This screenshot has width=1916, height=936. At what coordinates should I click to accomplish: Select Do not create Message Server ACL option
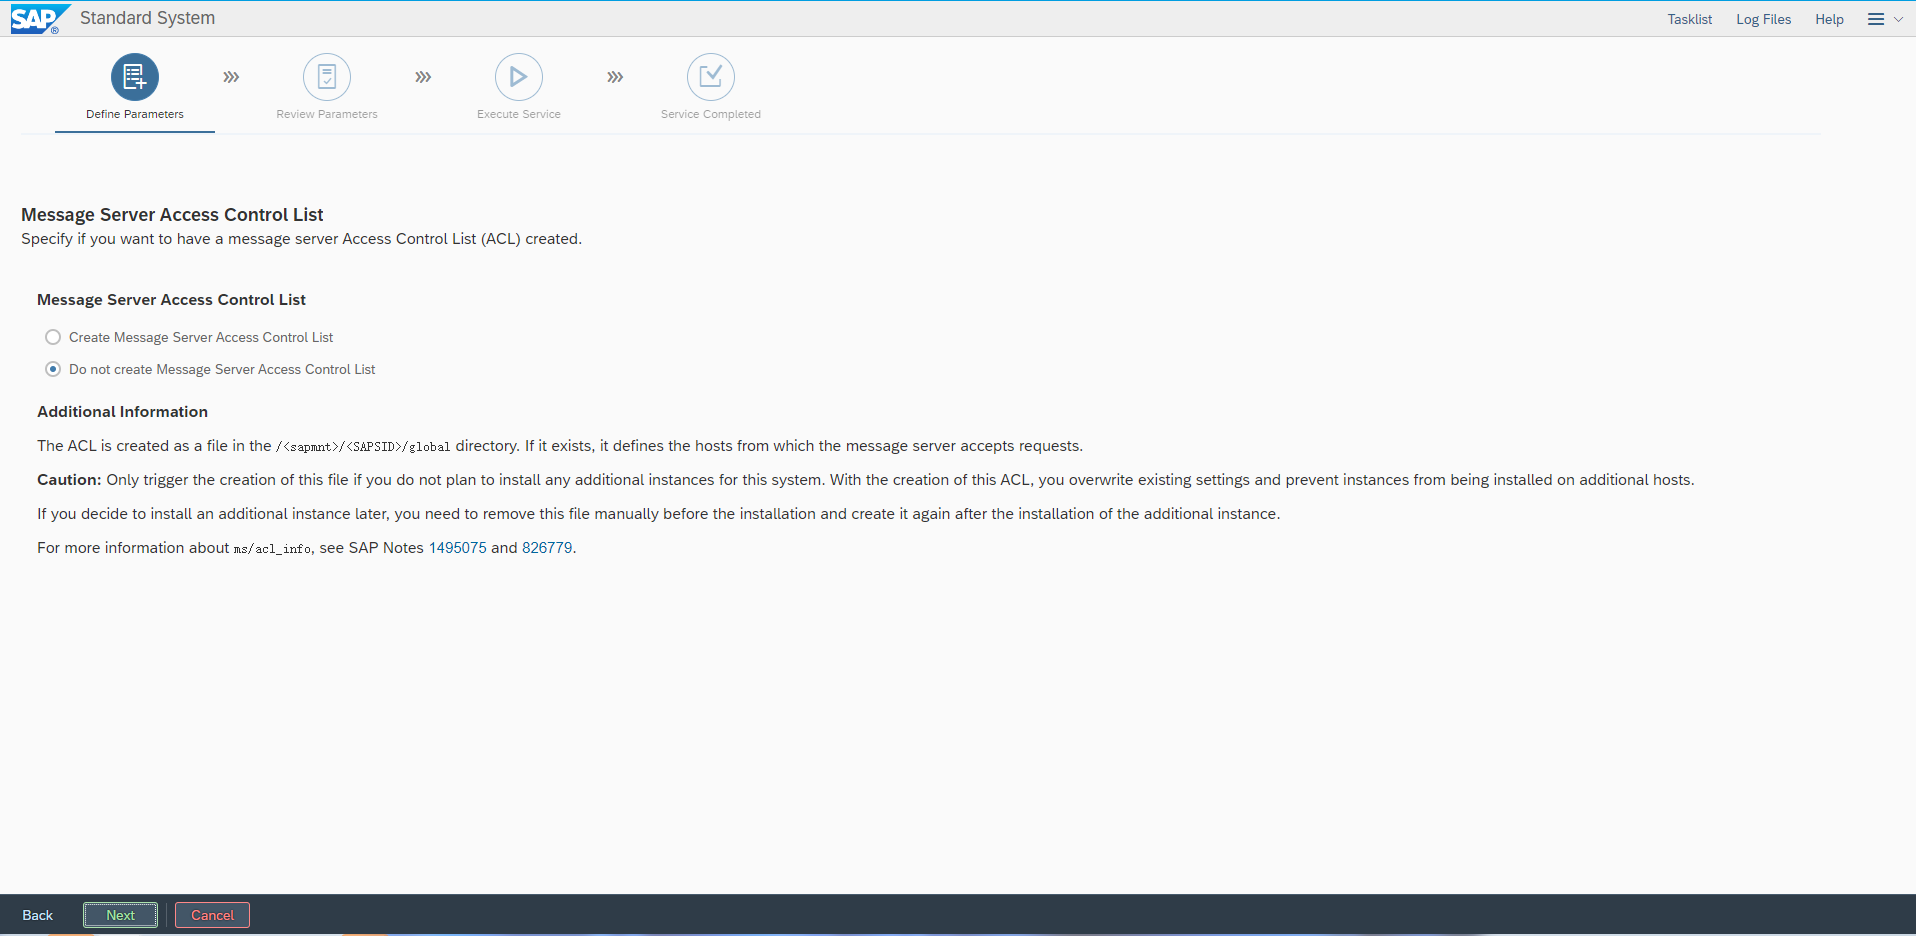pos(53,370)
